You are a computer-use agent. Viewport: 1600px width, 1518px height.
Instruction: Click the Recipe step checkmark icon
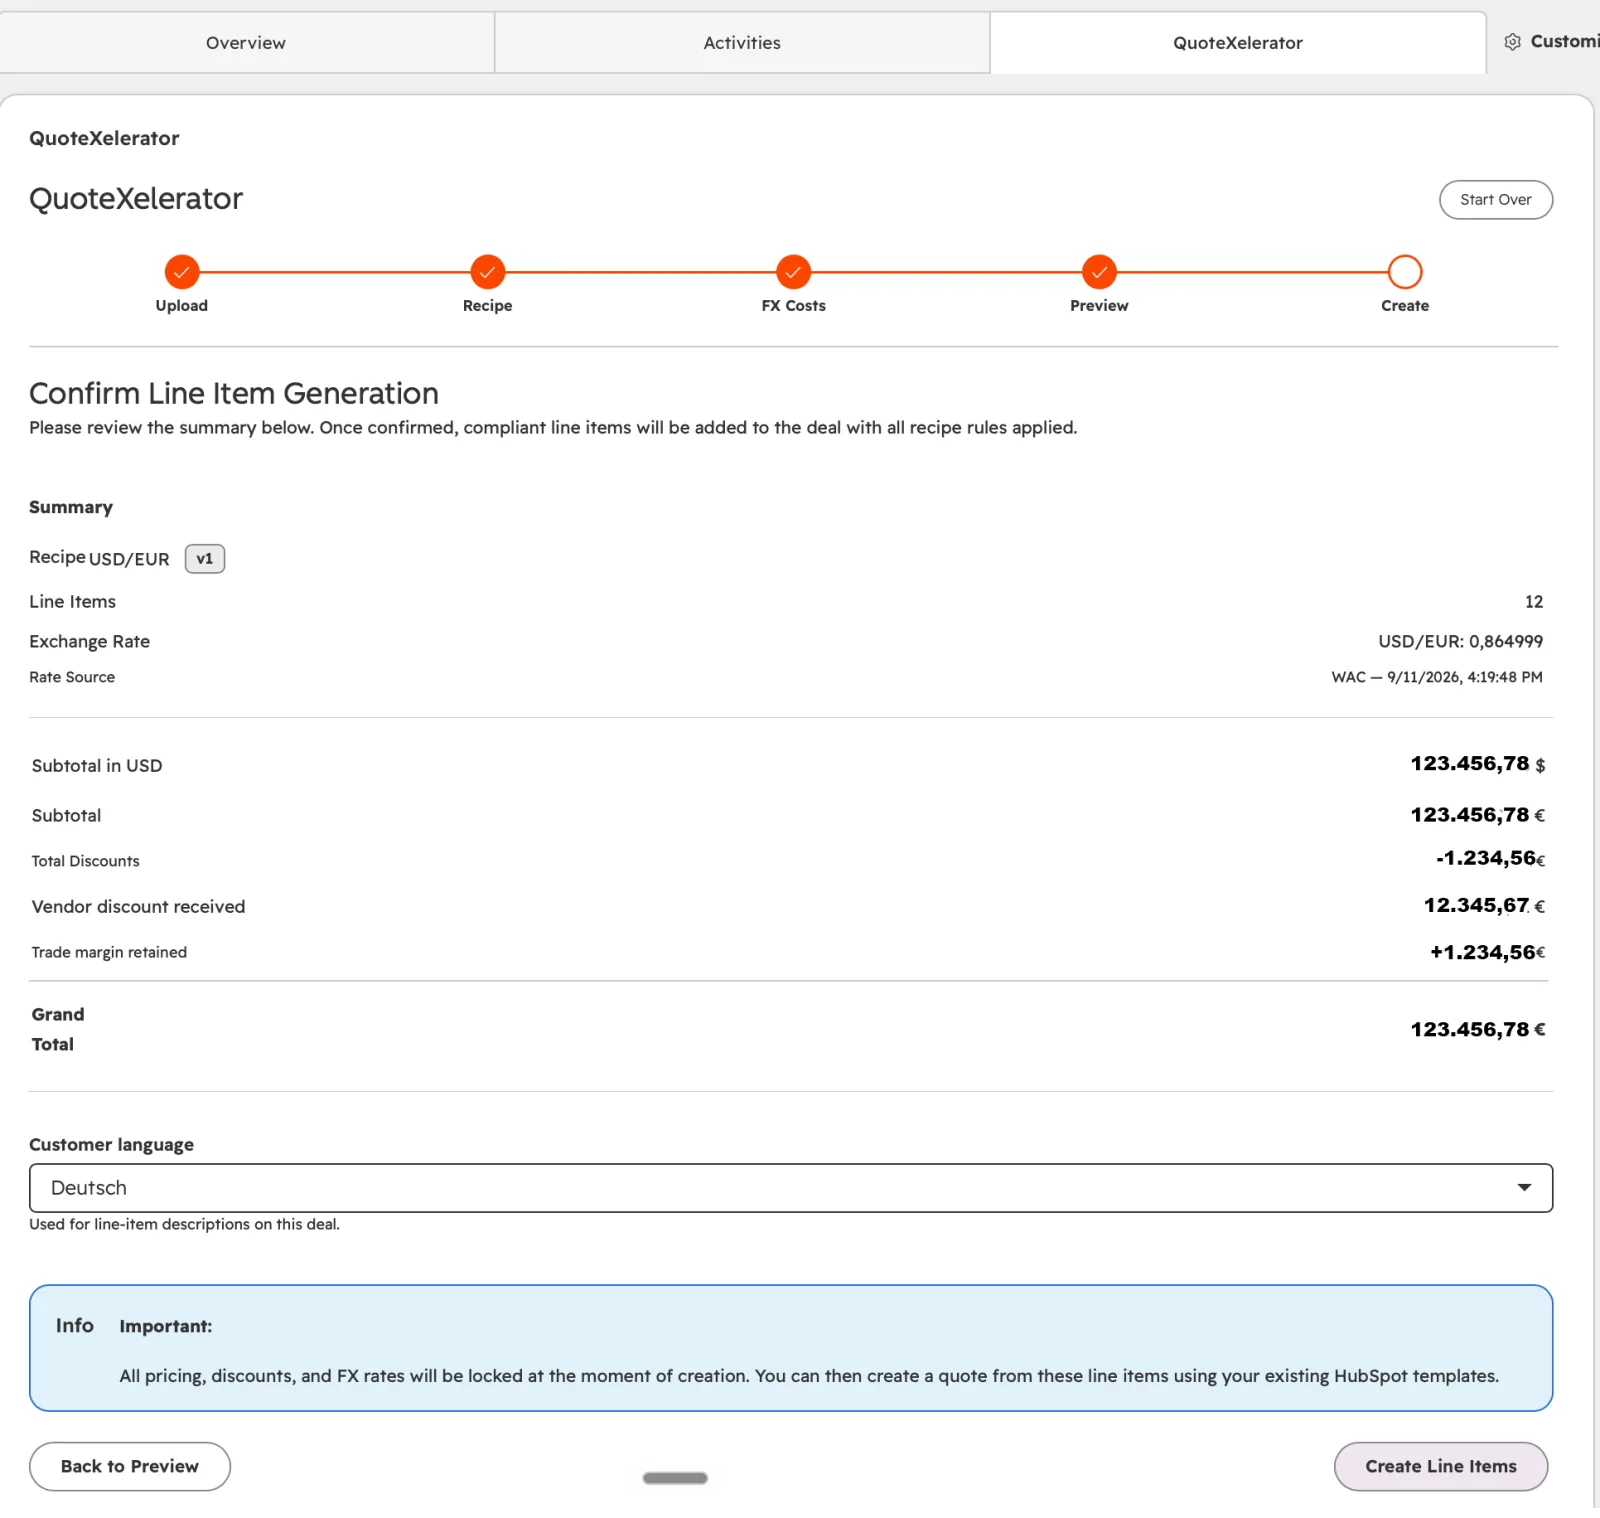(x=488, y=271)
